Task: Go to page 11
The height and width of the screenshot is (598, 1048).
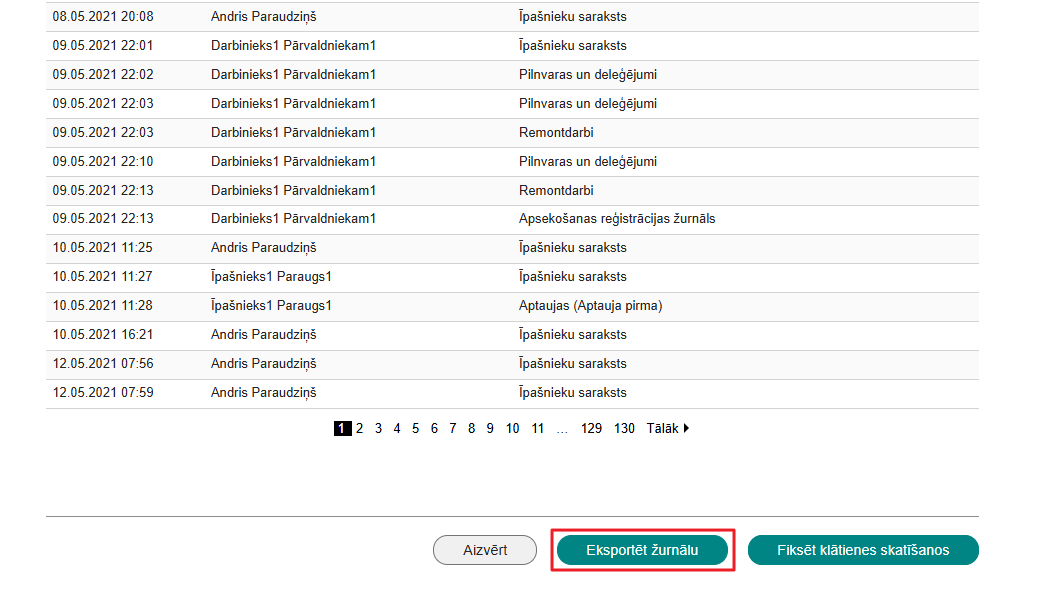Action: pyautogui.click(x=537, y=428)
